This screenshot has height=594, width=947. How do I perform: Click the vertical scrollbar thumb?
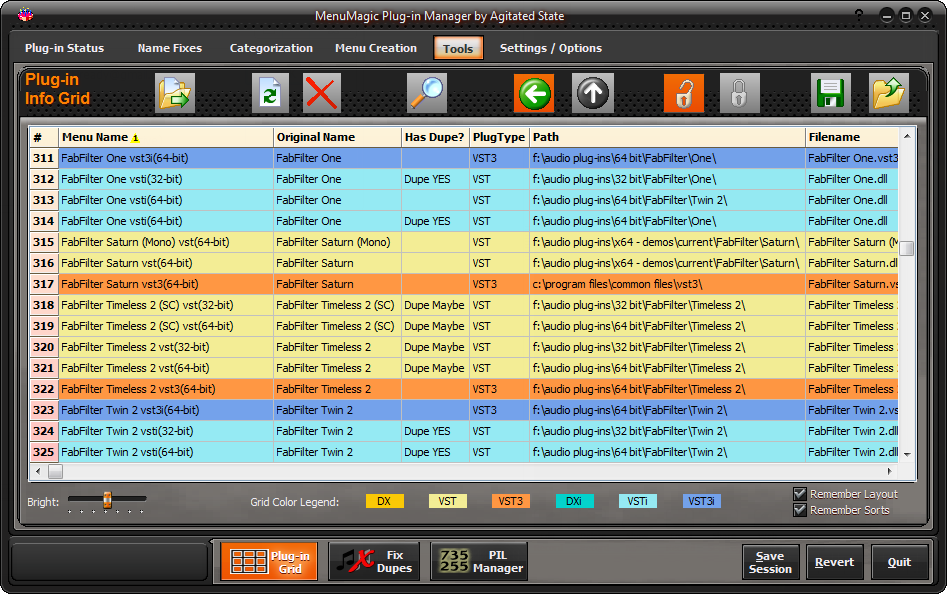907,248
